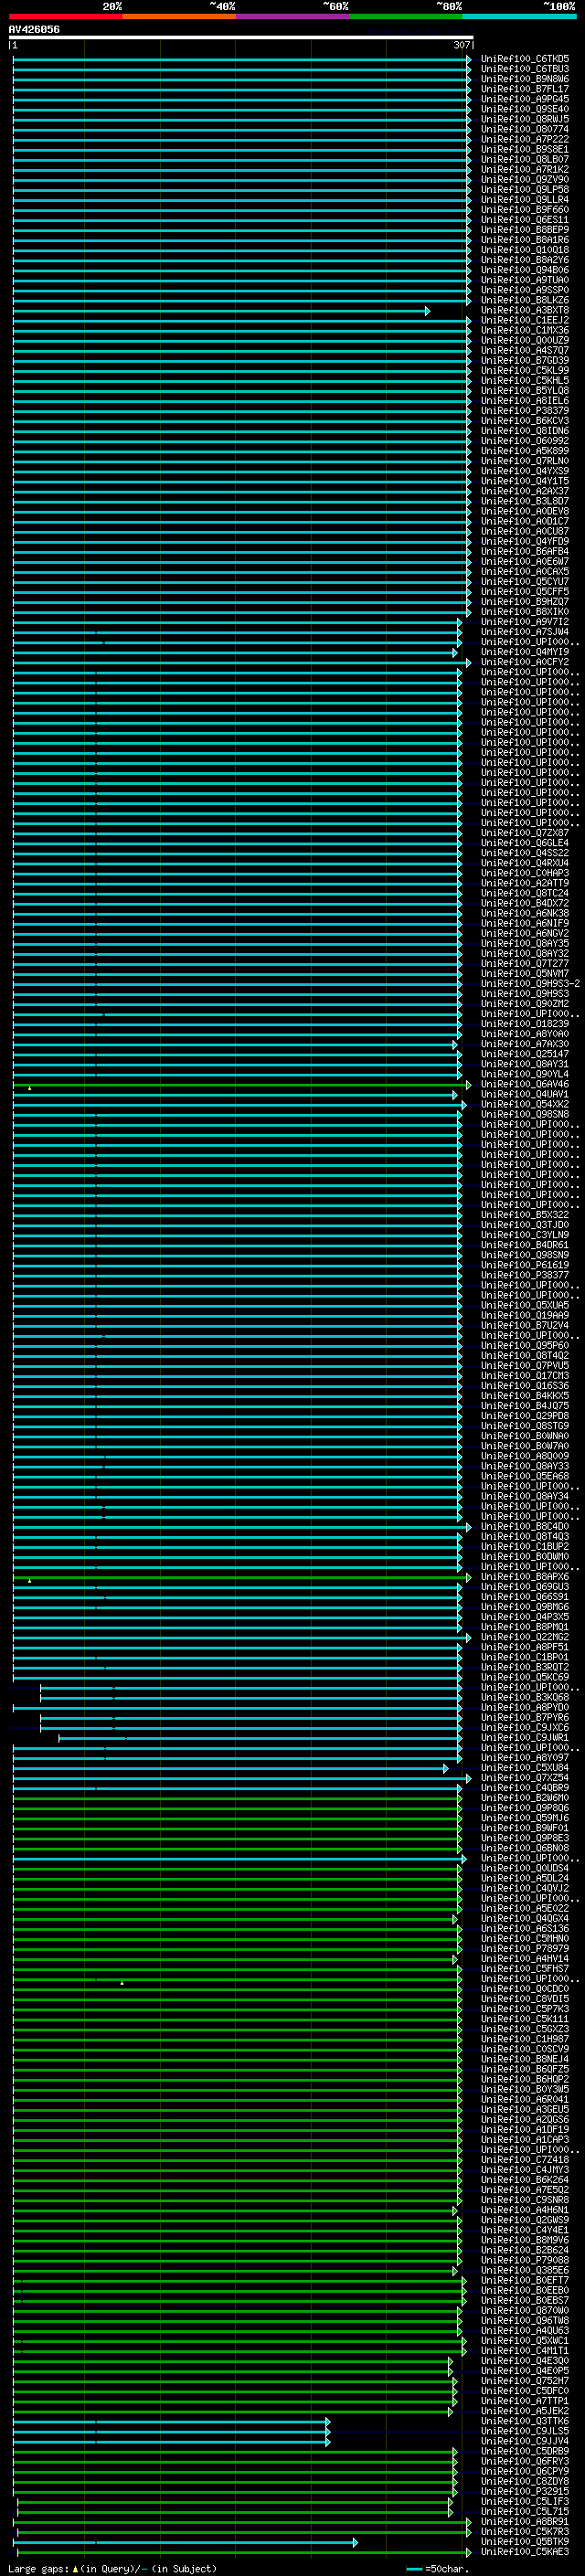
Task: Select hit label UniRef100_A9TUA0
Action: 525,280
